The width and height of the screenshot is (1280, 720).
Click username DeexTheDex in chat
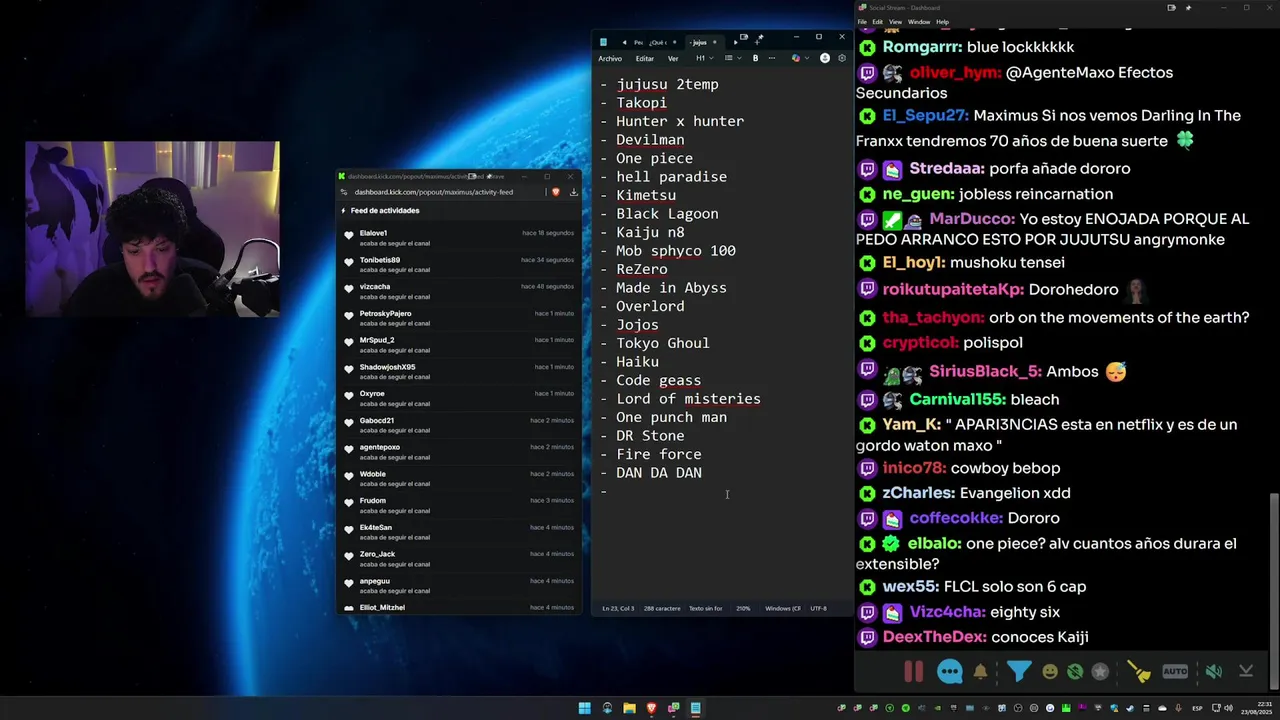935,637
